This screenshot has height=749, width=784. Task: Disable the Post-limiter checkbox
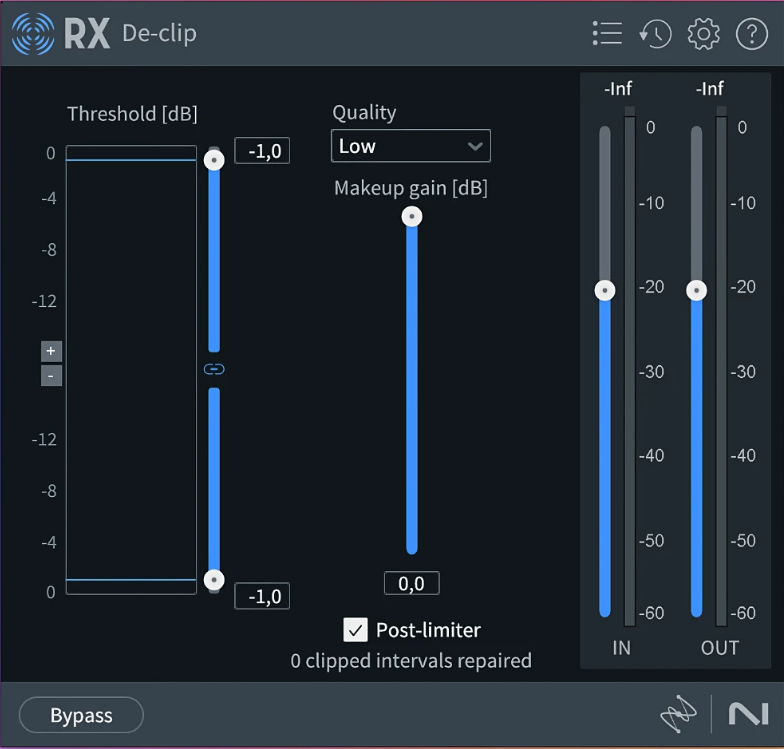point(355,630)
